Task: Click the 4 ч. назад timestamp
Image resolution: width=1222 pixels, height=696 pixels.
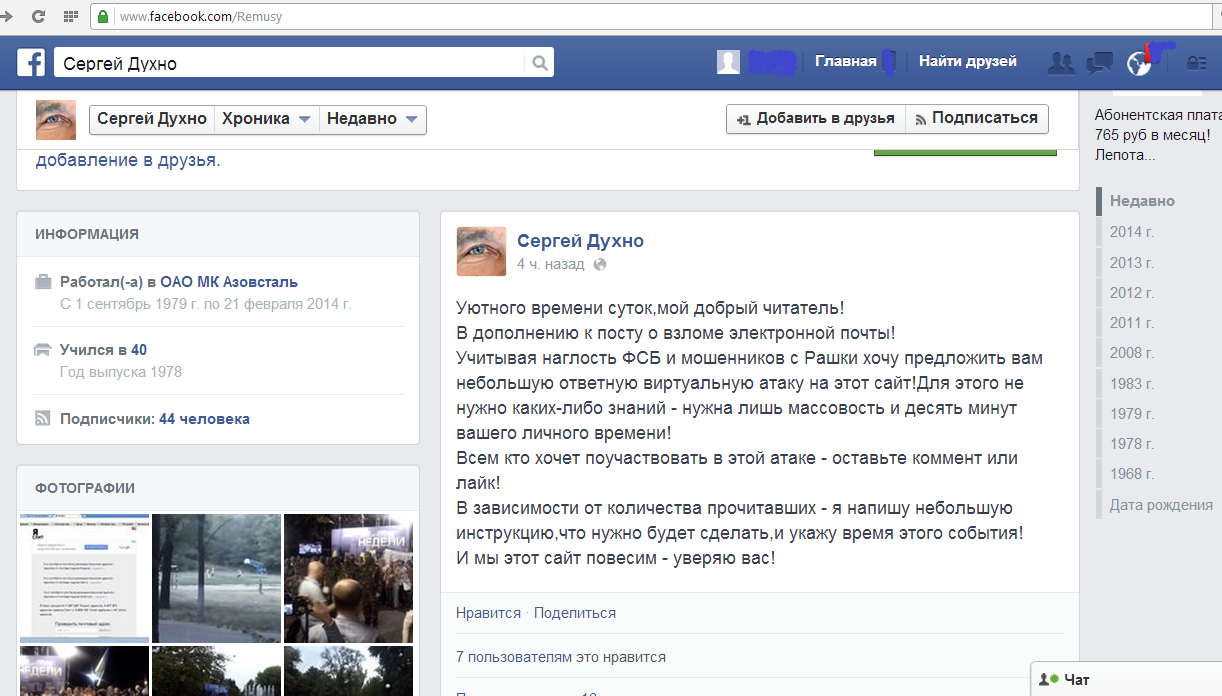Action: (x=550, y=265)
